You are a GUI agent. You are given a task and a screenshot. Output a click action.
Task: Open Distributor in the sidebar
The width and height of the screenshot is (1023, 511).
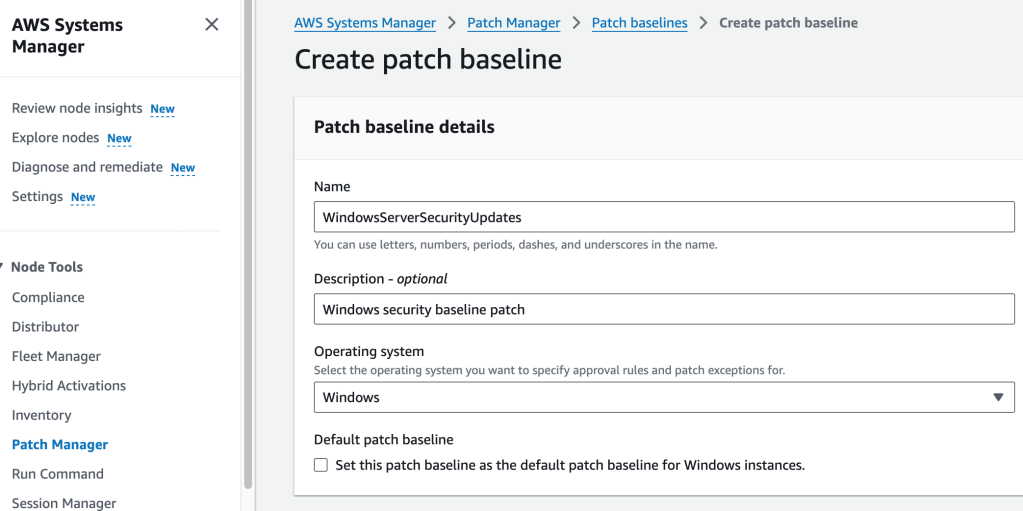pos(45,327)
